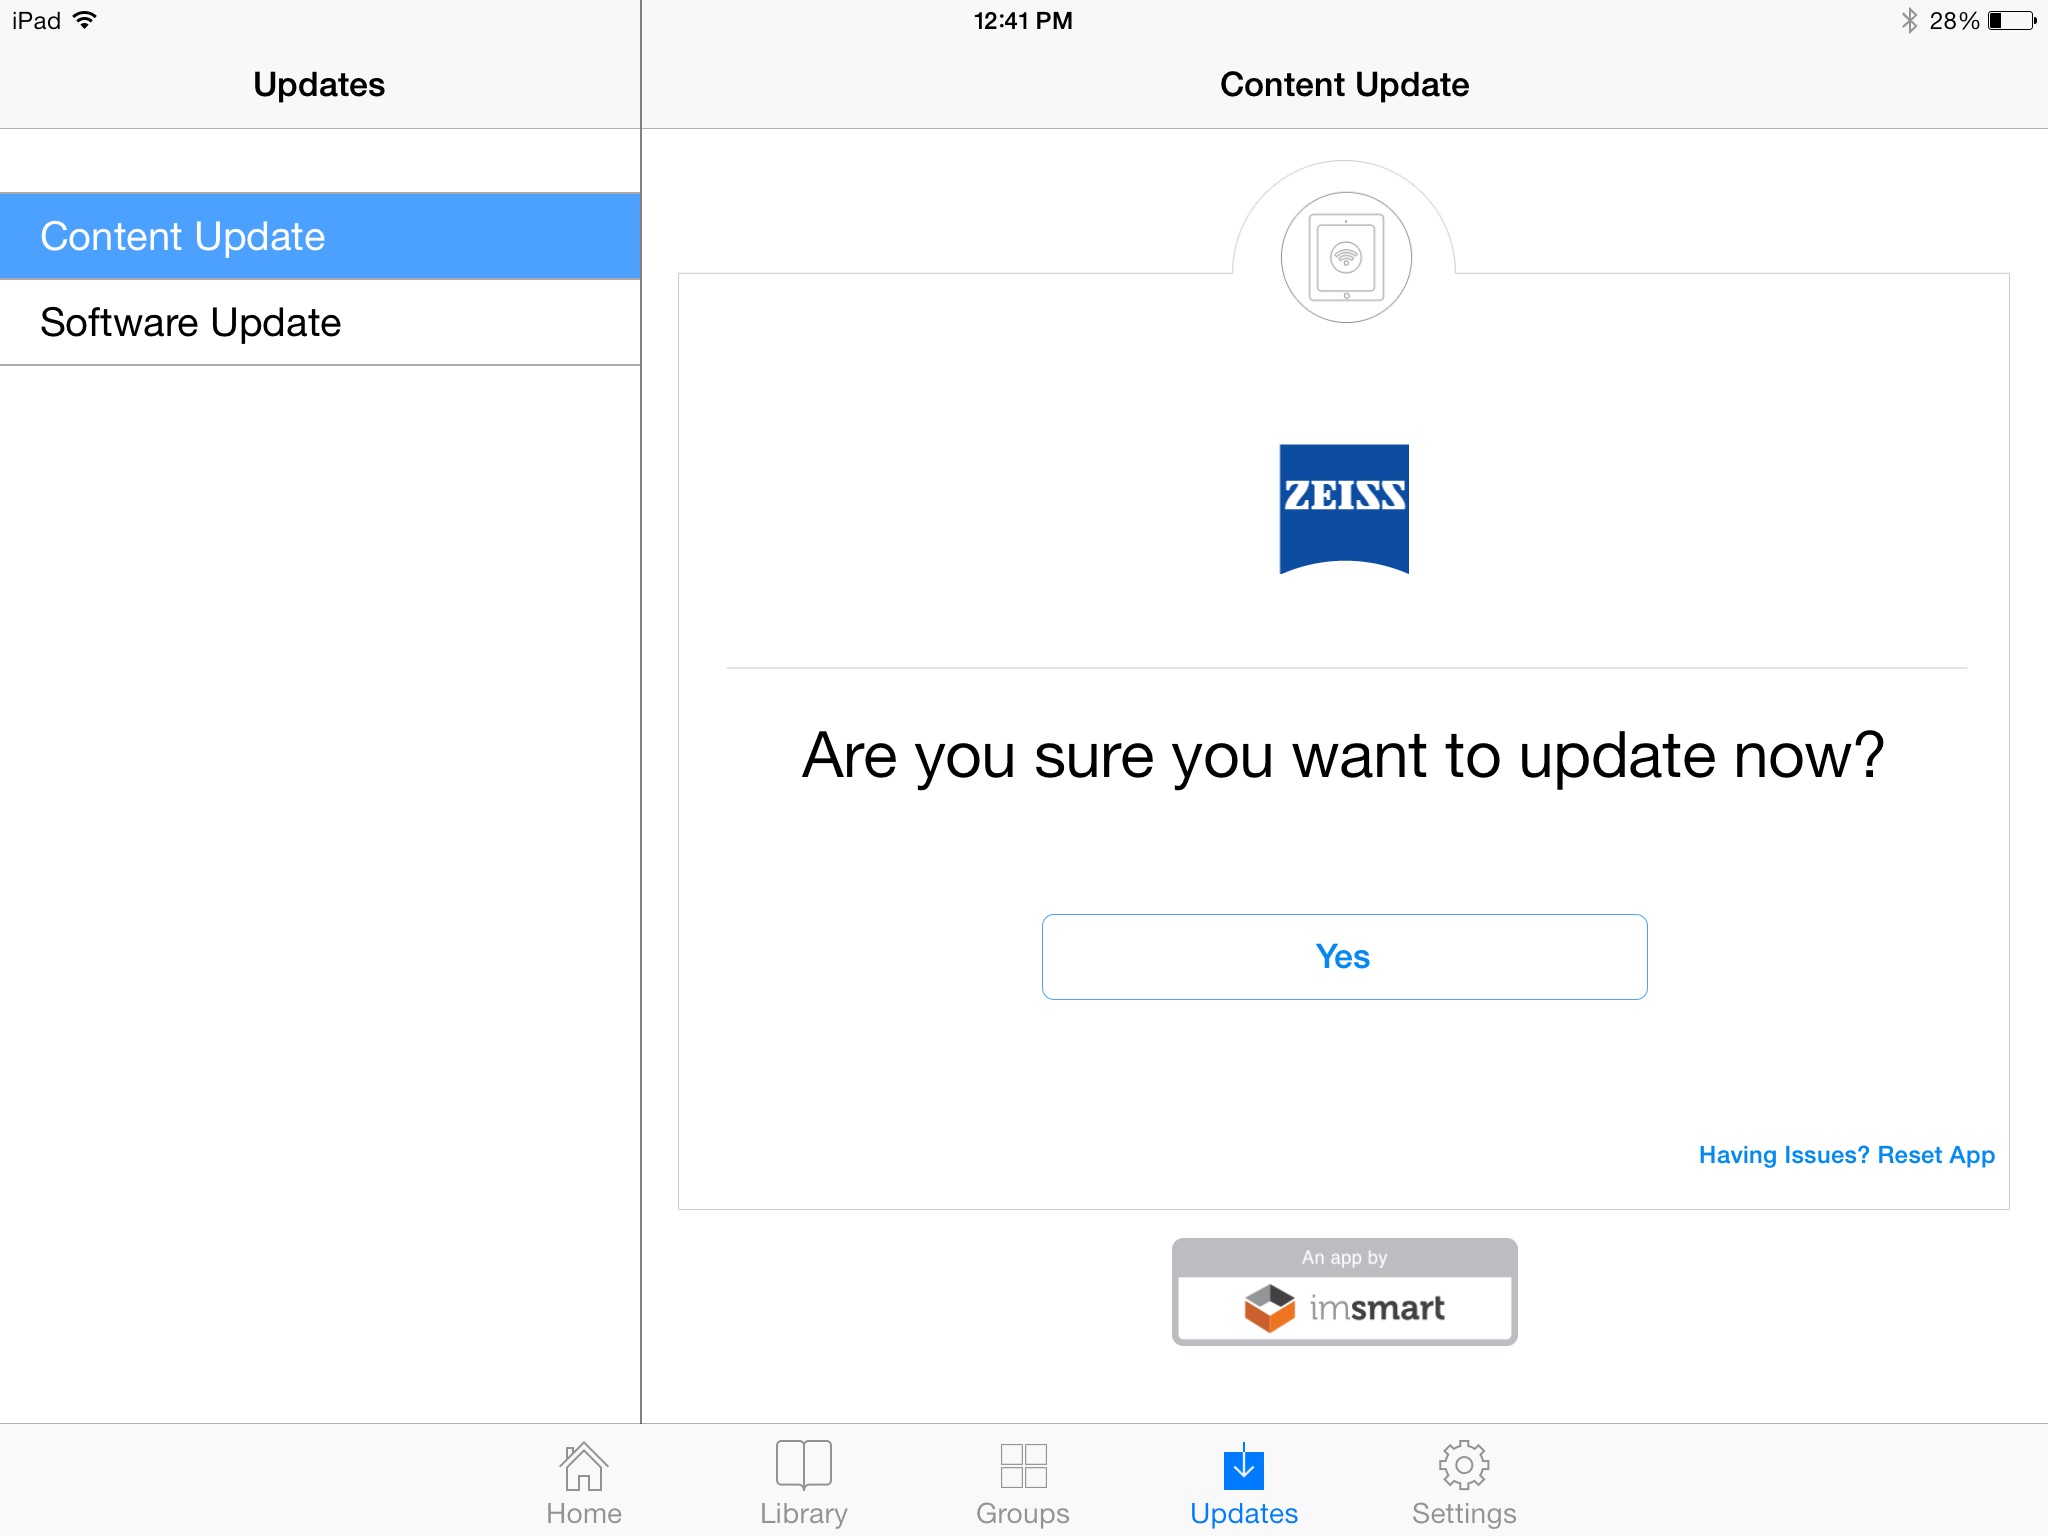The image size is (2048, 1536).
Task: Select Software Update menu item
Action: tap(321, 321)
